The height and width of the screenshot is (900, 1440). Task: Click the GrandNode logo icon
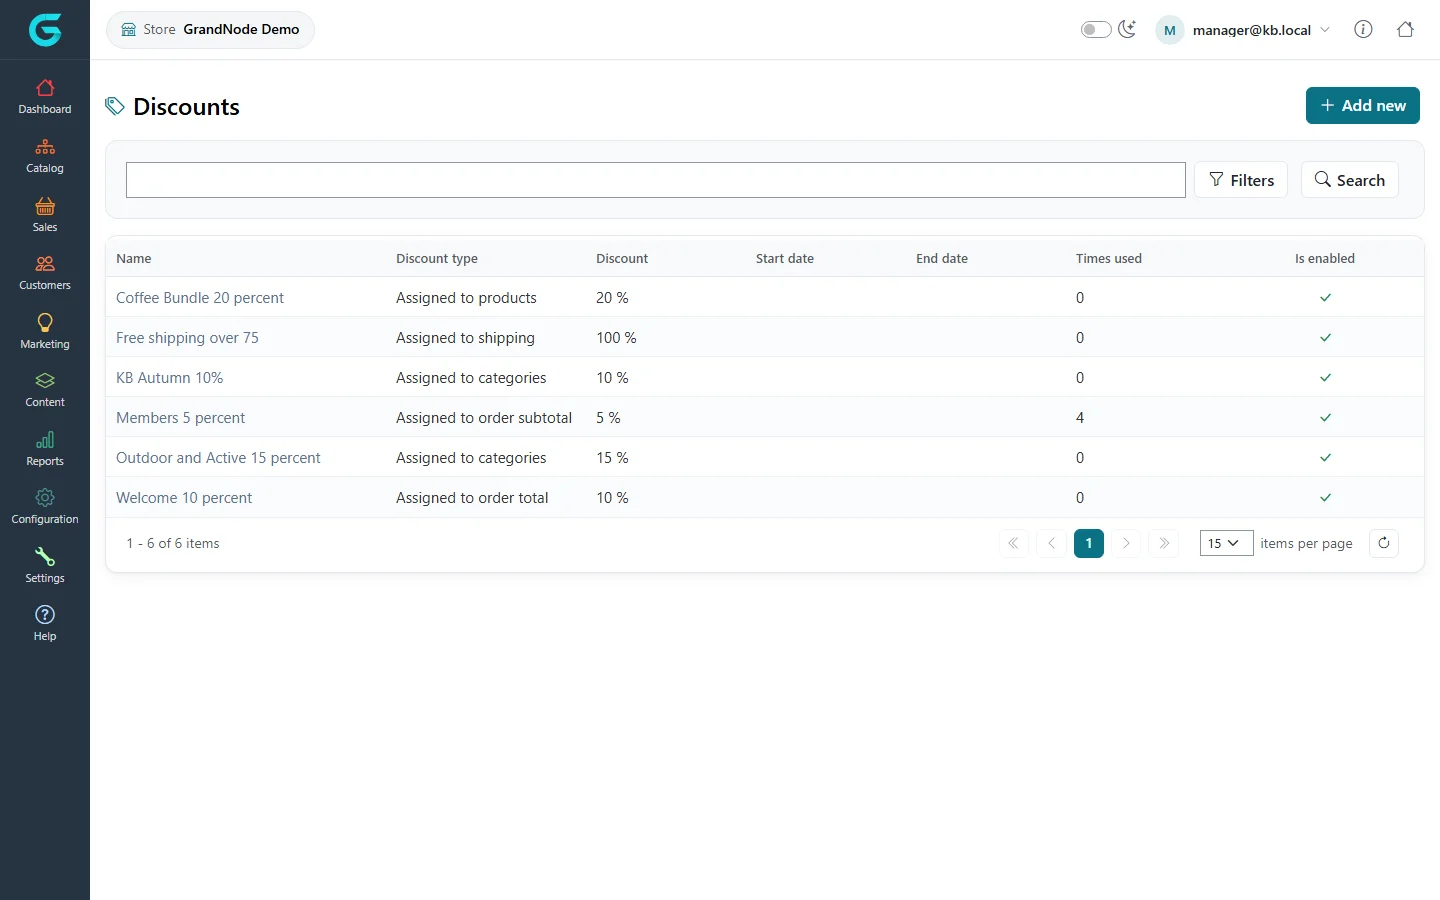point(45,30)
